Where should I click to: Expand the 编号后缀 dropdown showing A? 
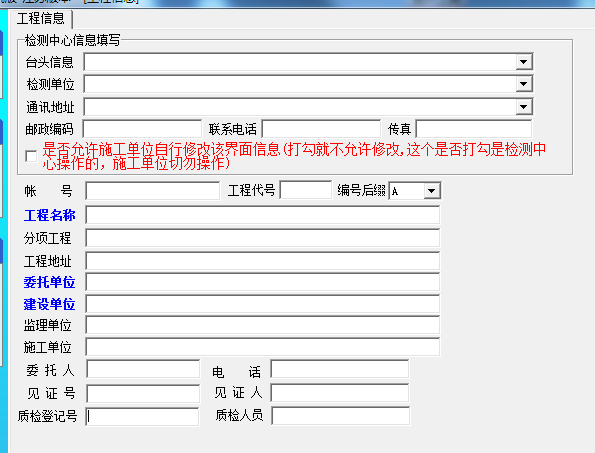click(x=431, y=191)
